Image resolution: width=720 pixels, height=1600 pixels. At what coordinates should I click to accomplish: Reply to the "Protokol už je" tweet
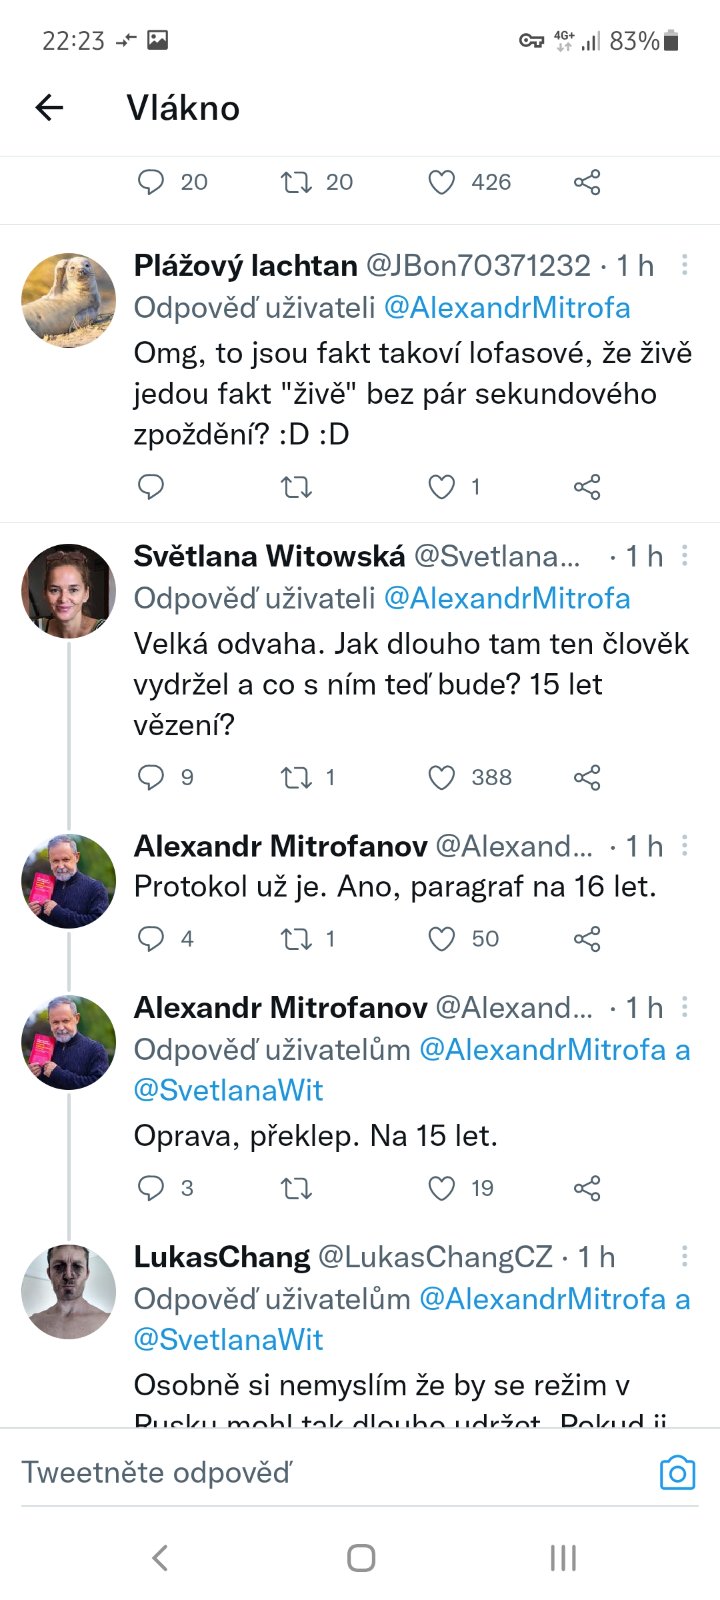tap(151, 938)
